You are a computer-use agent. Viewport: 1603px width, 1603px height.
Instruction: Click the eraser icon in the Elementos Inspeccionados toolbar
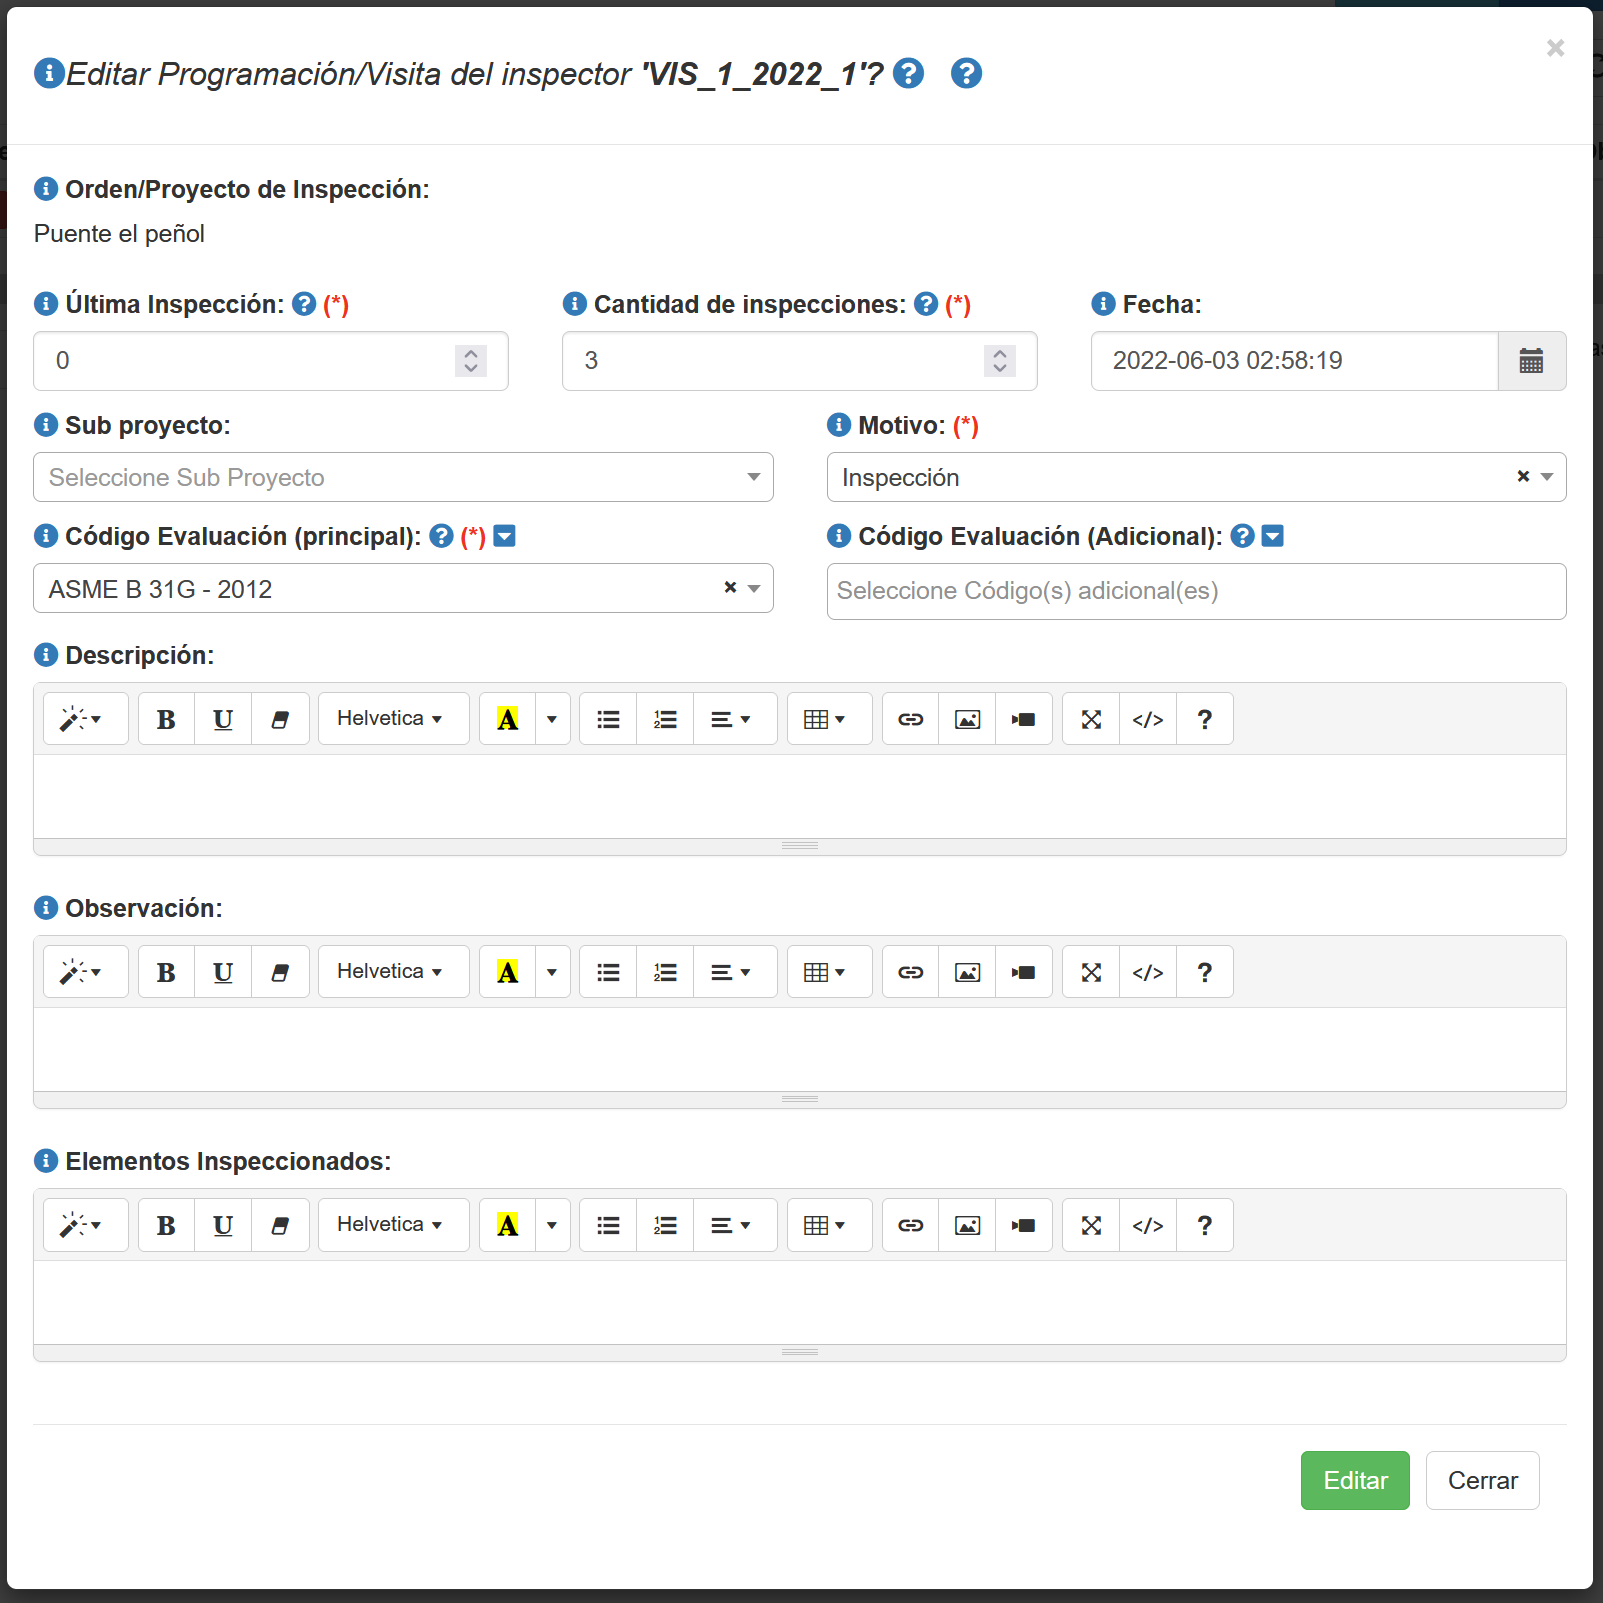[x=280, y=1225]
